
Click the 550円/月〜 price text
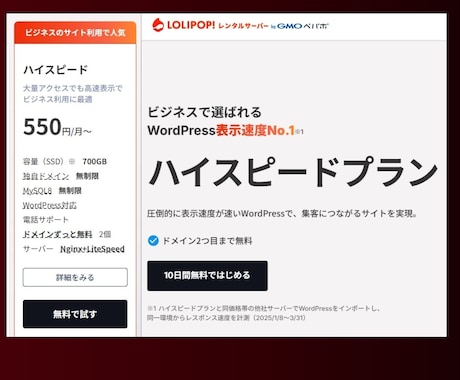pos(57,127)
